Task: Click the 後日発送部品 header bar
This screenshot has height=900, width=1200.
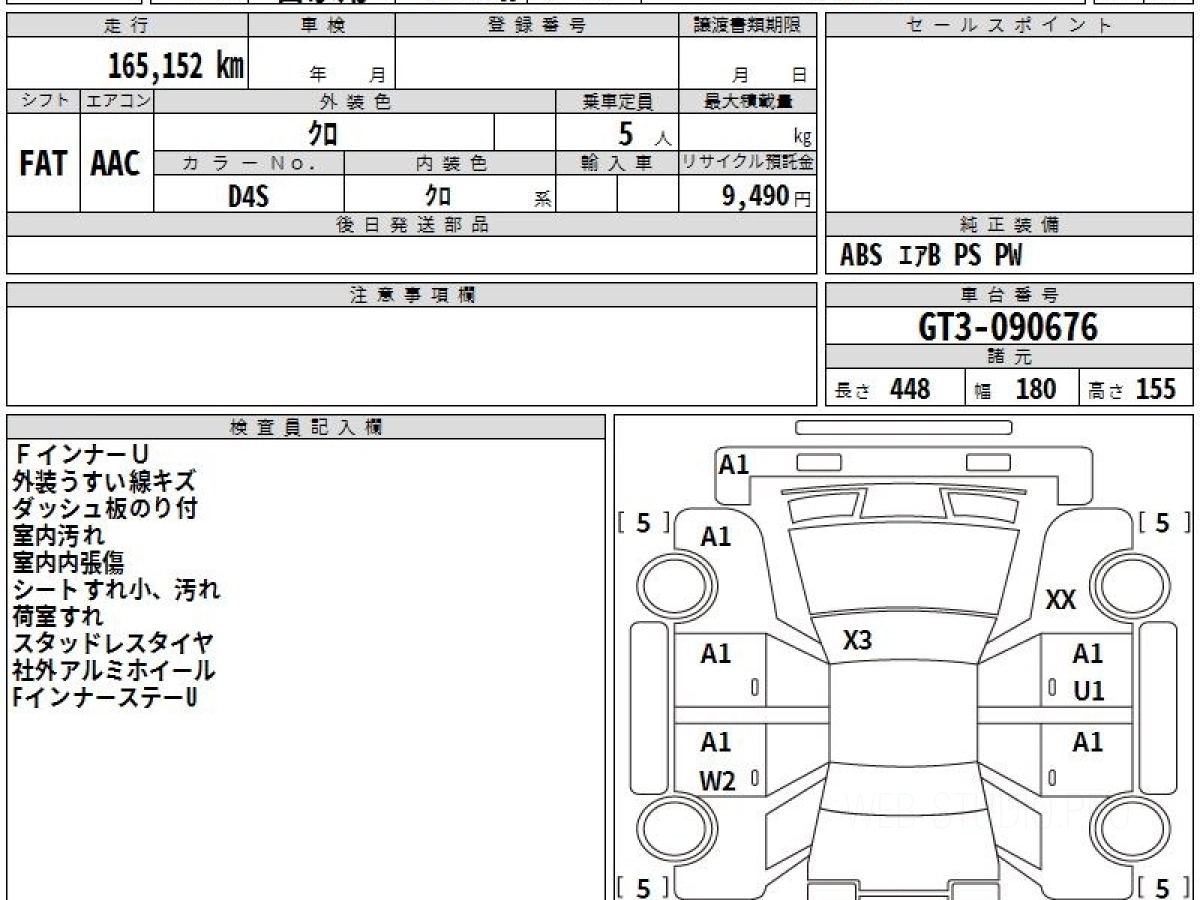Action: pyautogui.click(x=412, y=225)
